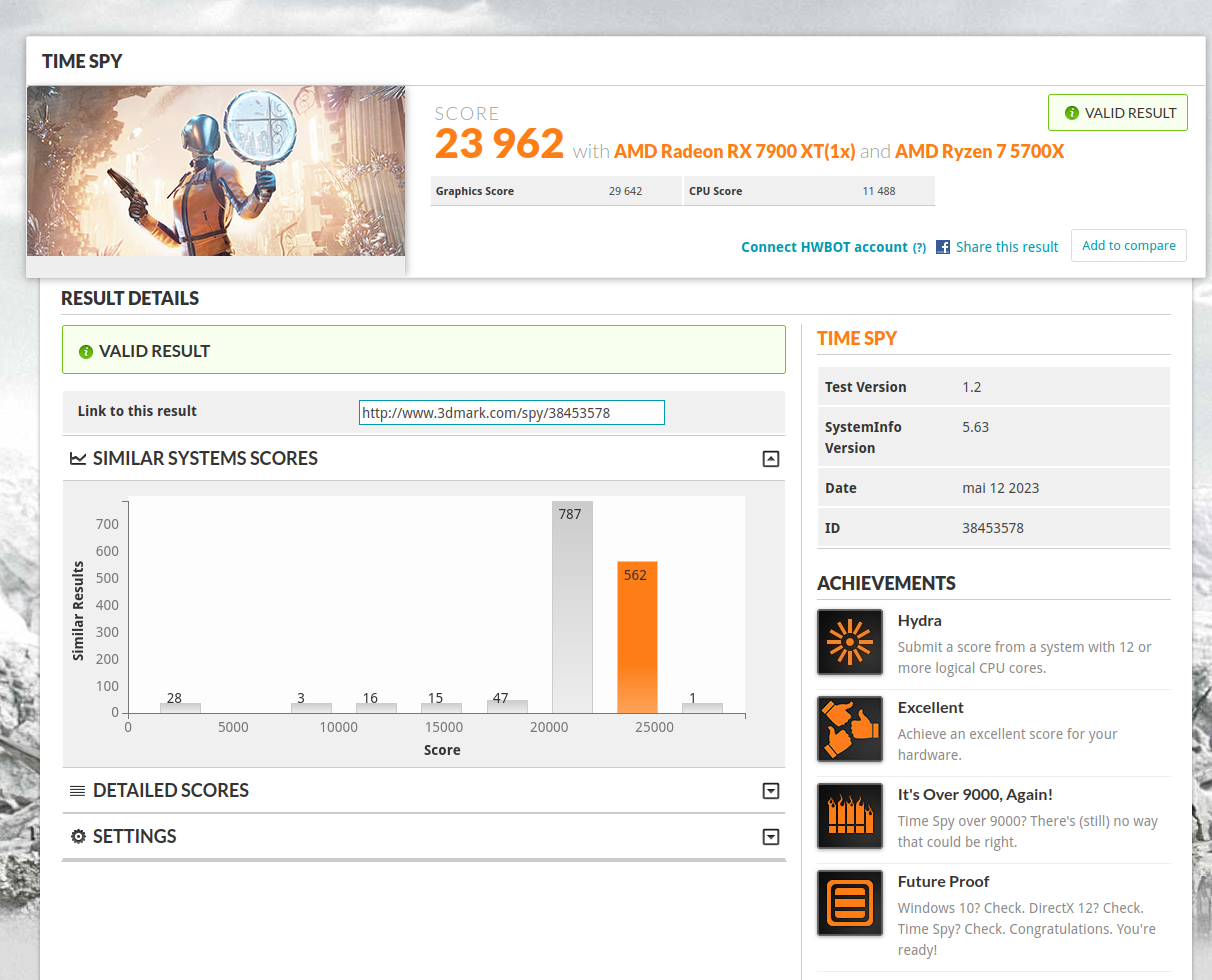This screenshot has width=1212, height=980.
Task: Click the Time Spy benchmark thumbnail image
Action: (x=216, y=171)
